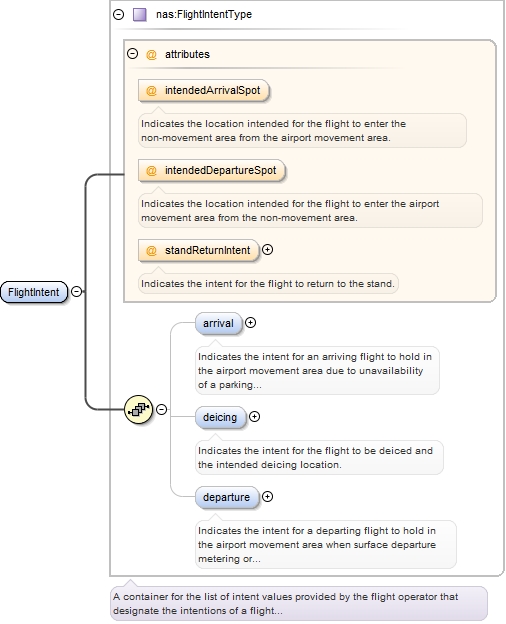
Task: Click the @ icon on intendedArrivalSpot
Action: [151, 91]
